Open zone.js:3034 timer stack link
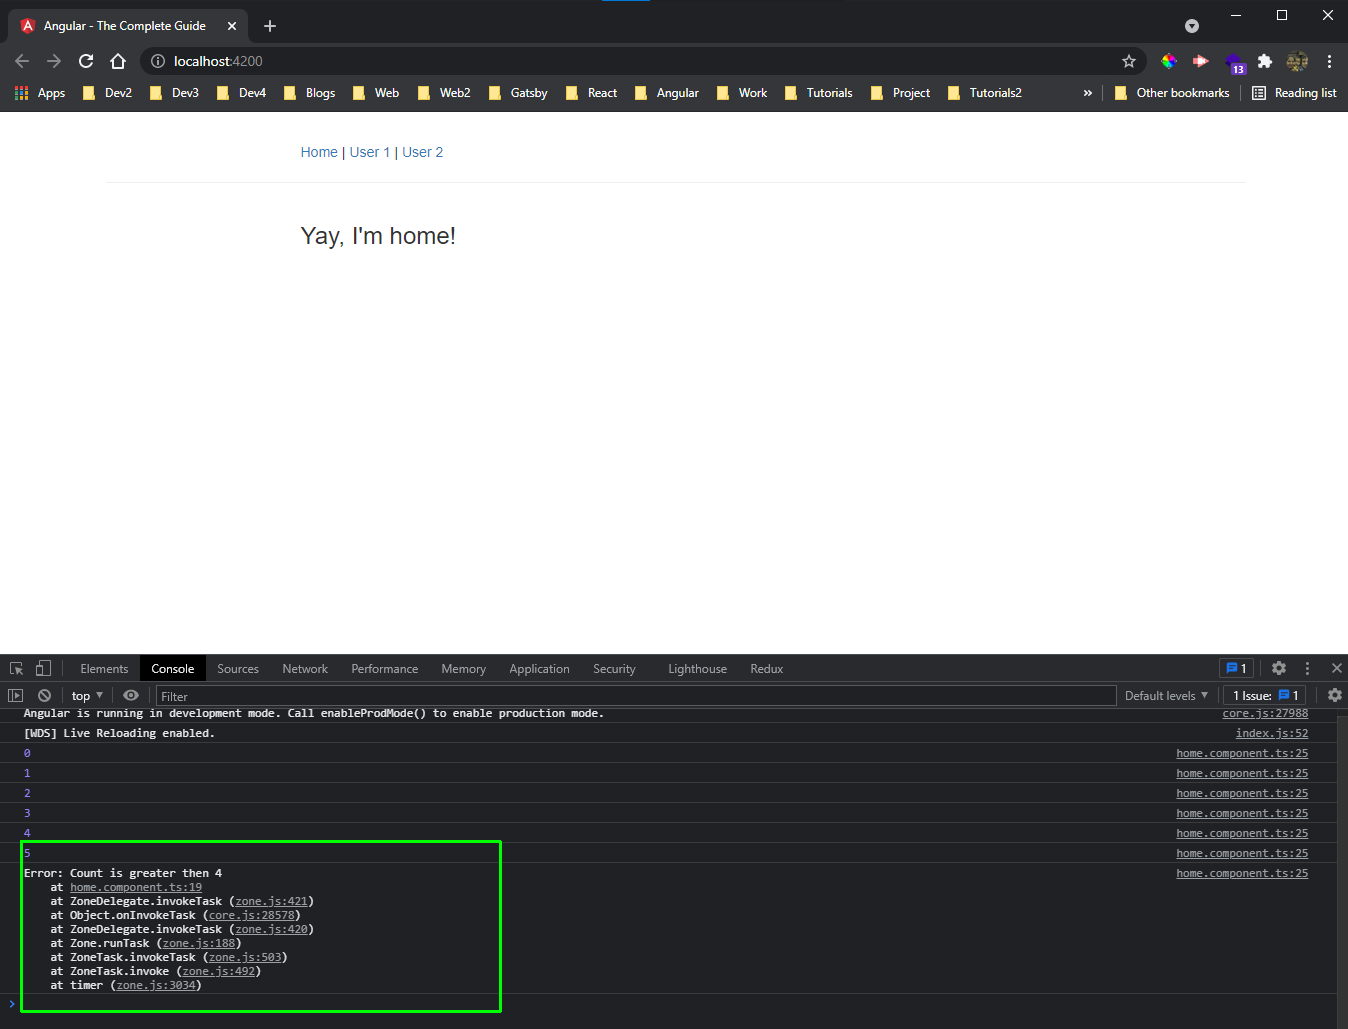This screenshot has width=1348, height=1029. click(x=156, y=985)
